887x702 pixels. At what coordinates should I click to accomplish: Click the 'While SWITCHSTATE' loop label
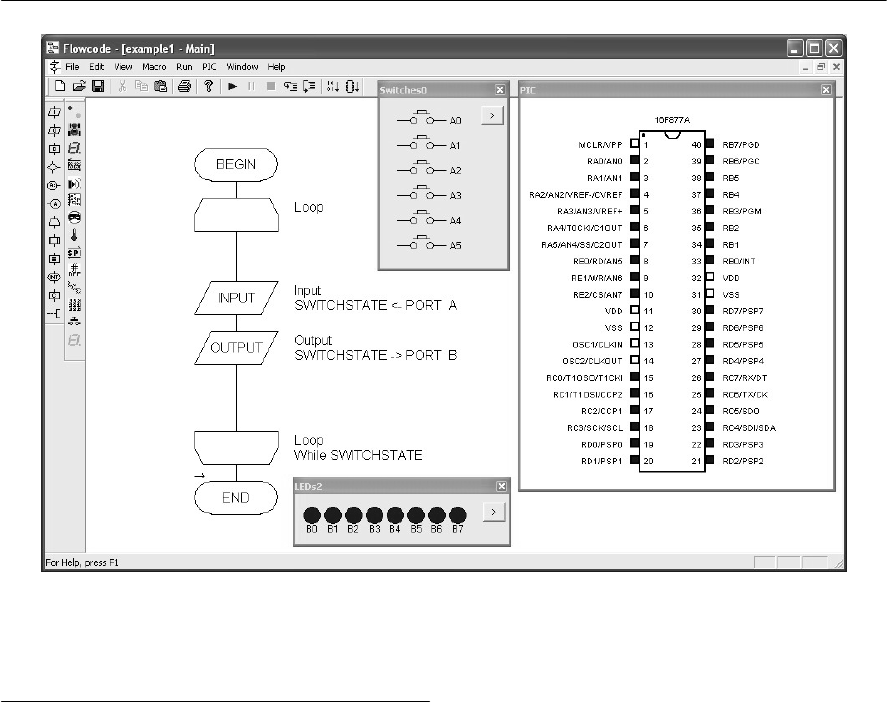coord(358,455)
